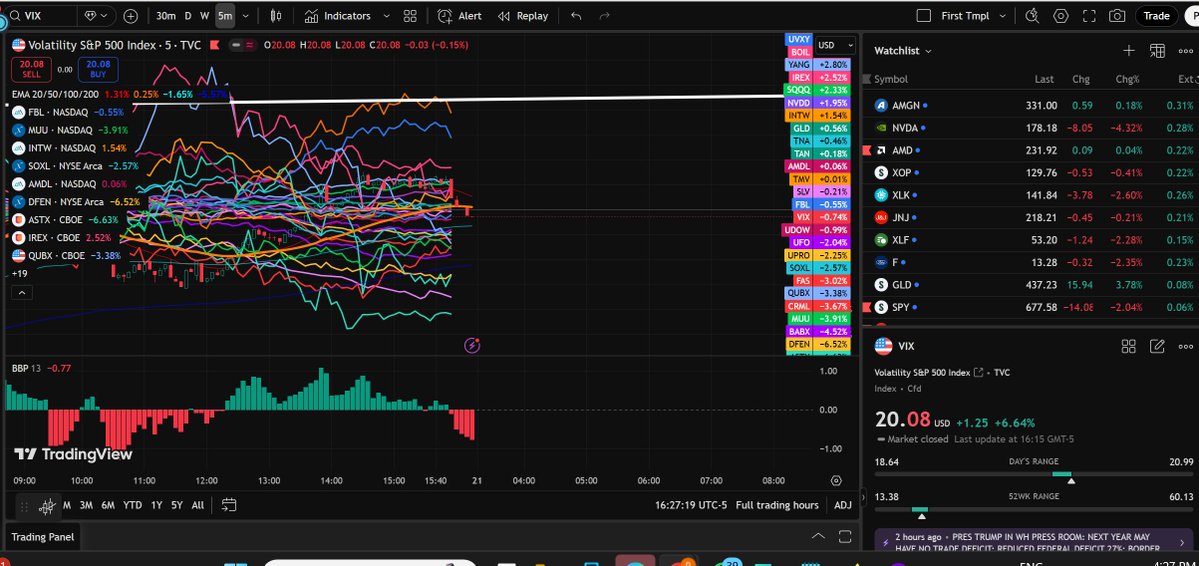Expand the Indicators favorites dropdown arrow

(386, 16)
